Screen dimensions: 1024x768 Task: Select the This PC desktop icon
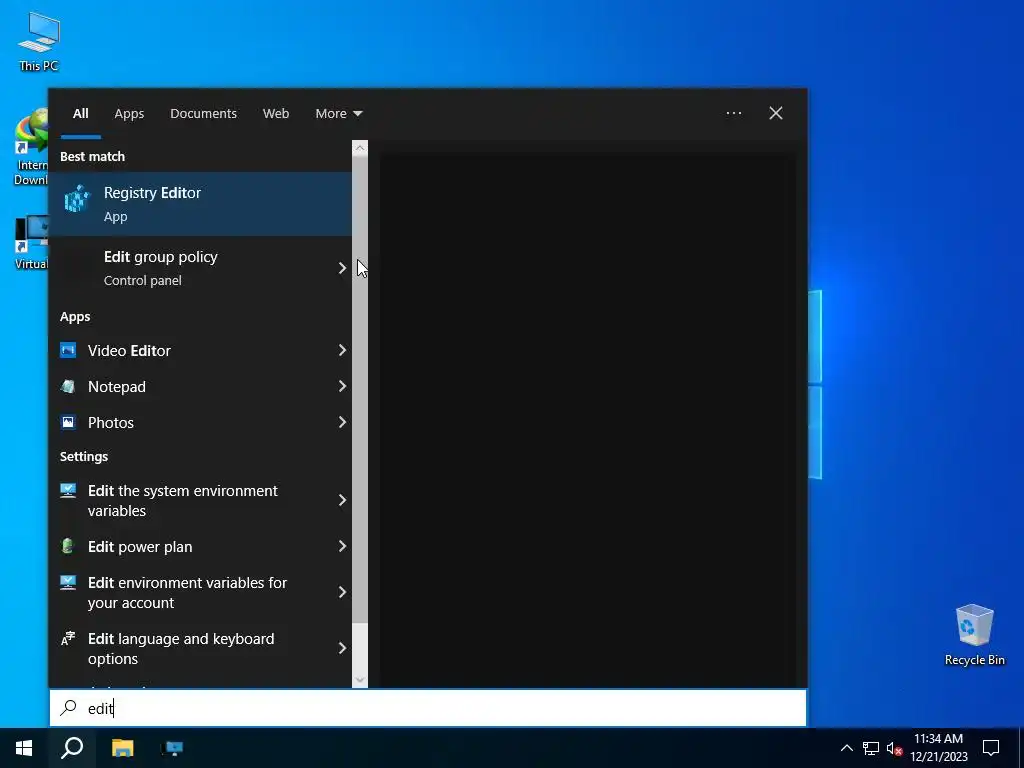[x=39, y=41]
